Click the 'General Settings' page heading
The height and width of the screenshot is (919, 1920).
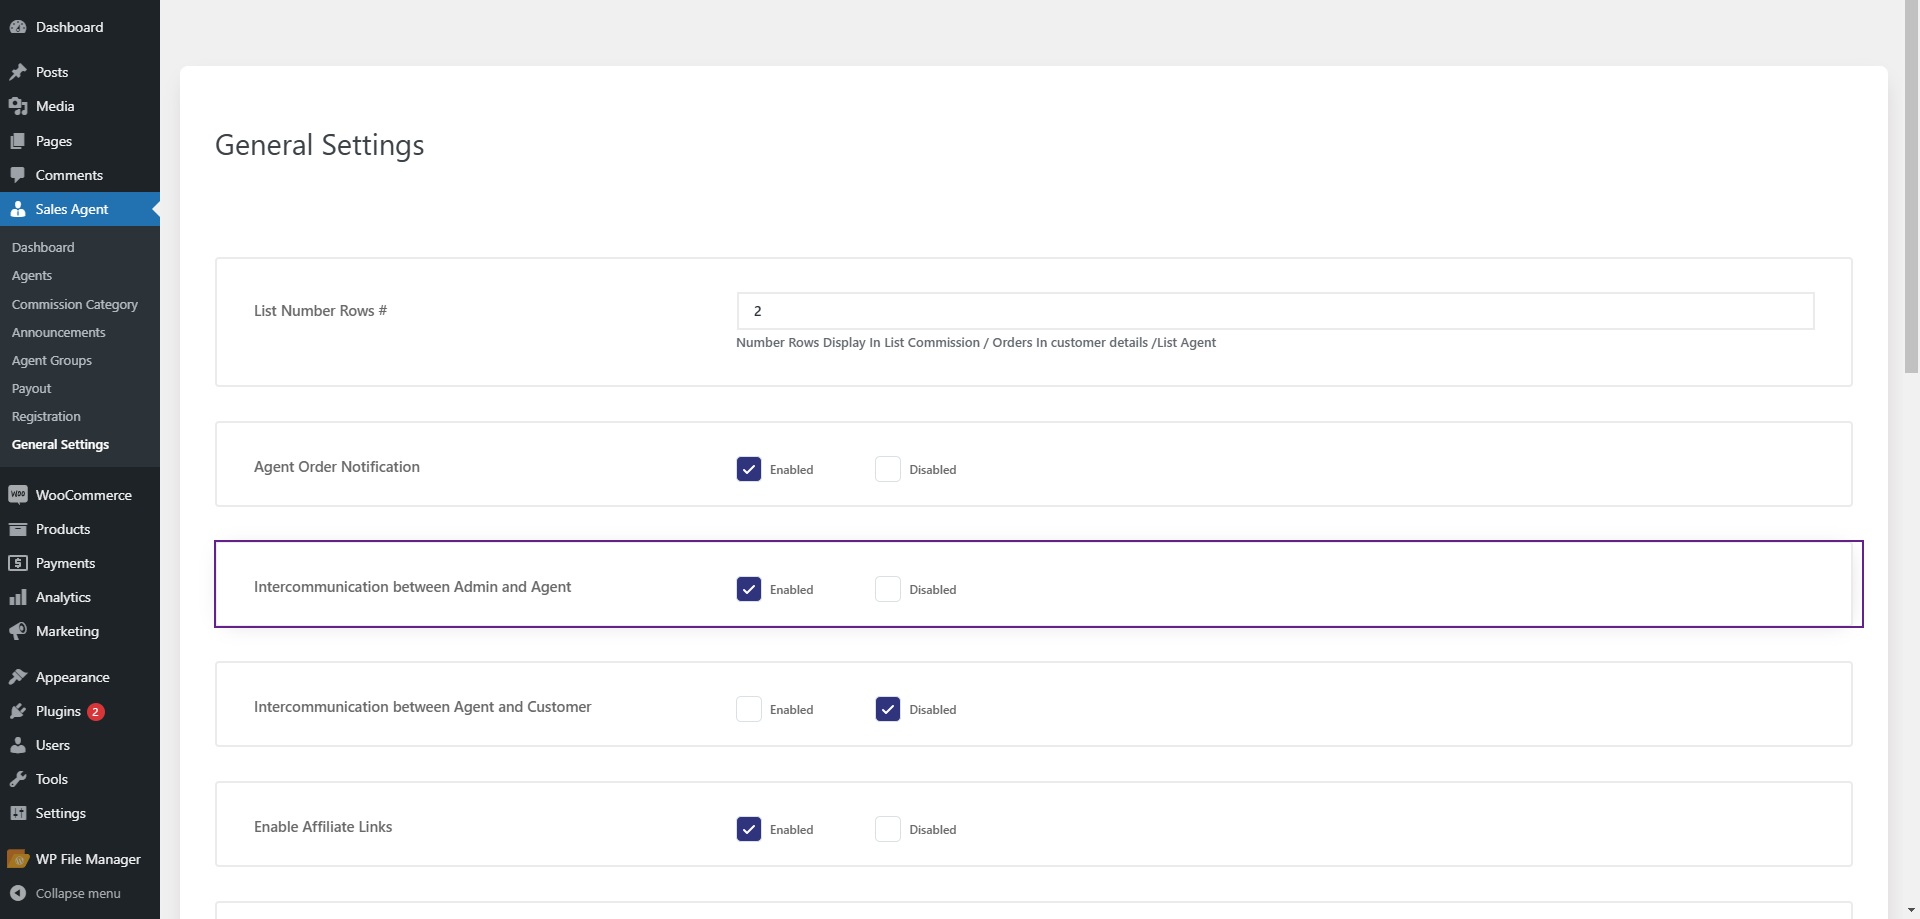[x=320, y=145]
